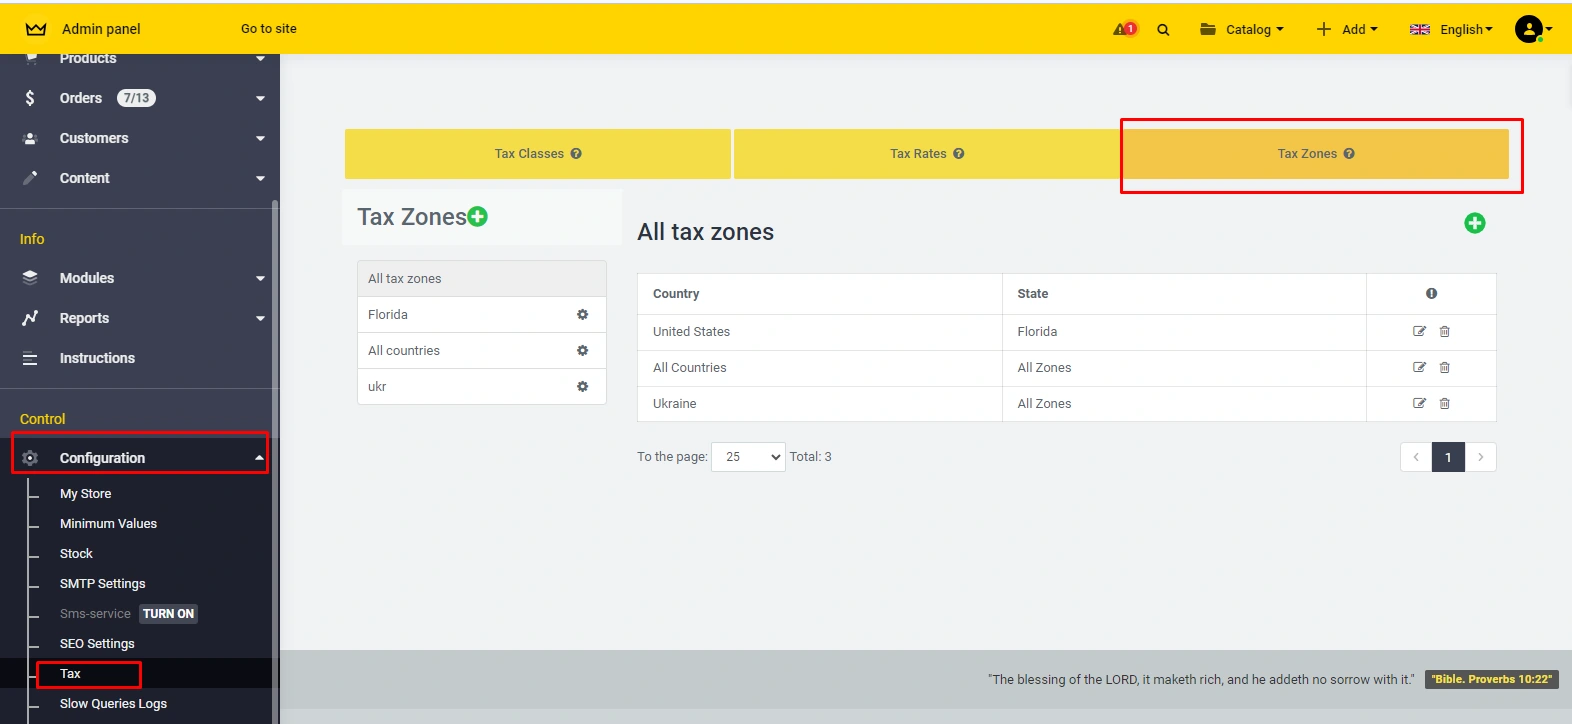Select All countries in the zones list
The width and height of the screenshot is (1572, 724).
tap(404, 351)
